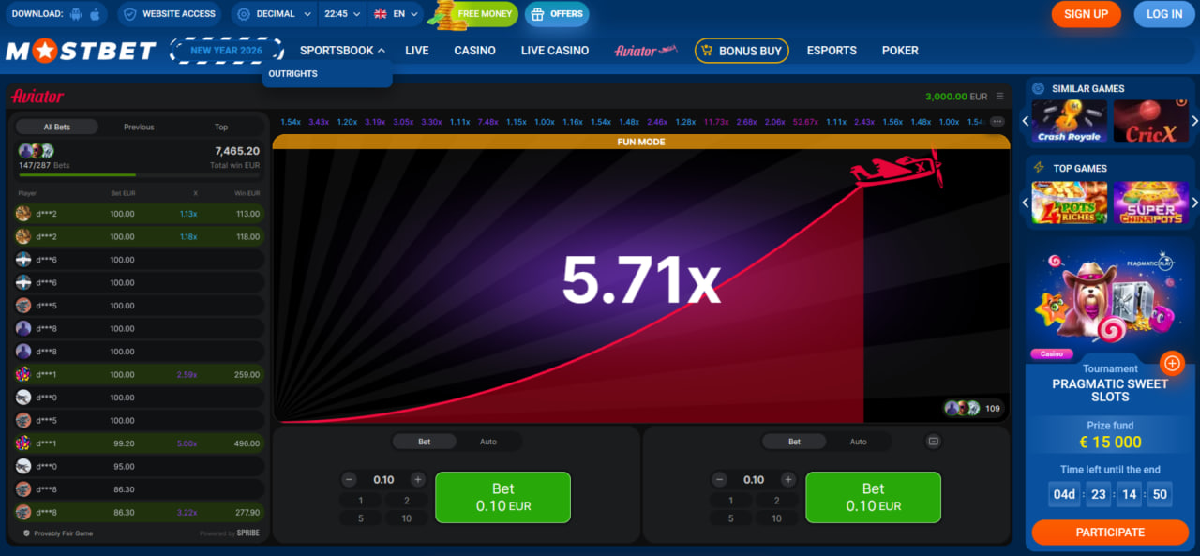Viewport: 1200px width, 556px height.
Task: Click the Spribe powered-by logo
Action: click(x=246, y=533)
